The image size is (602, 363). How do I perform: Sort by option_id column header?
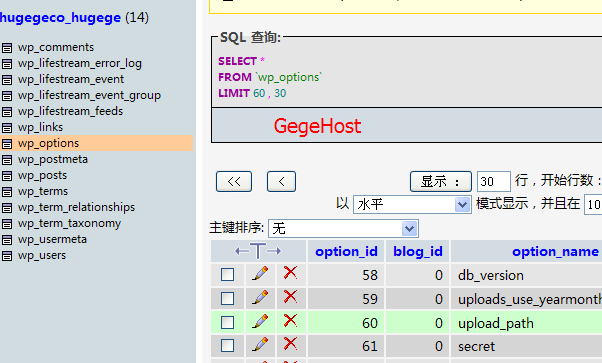[346, 252]
